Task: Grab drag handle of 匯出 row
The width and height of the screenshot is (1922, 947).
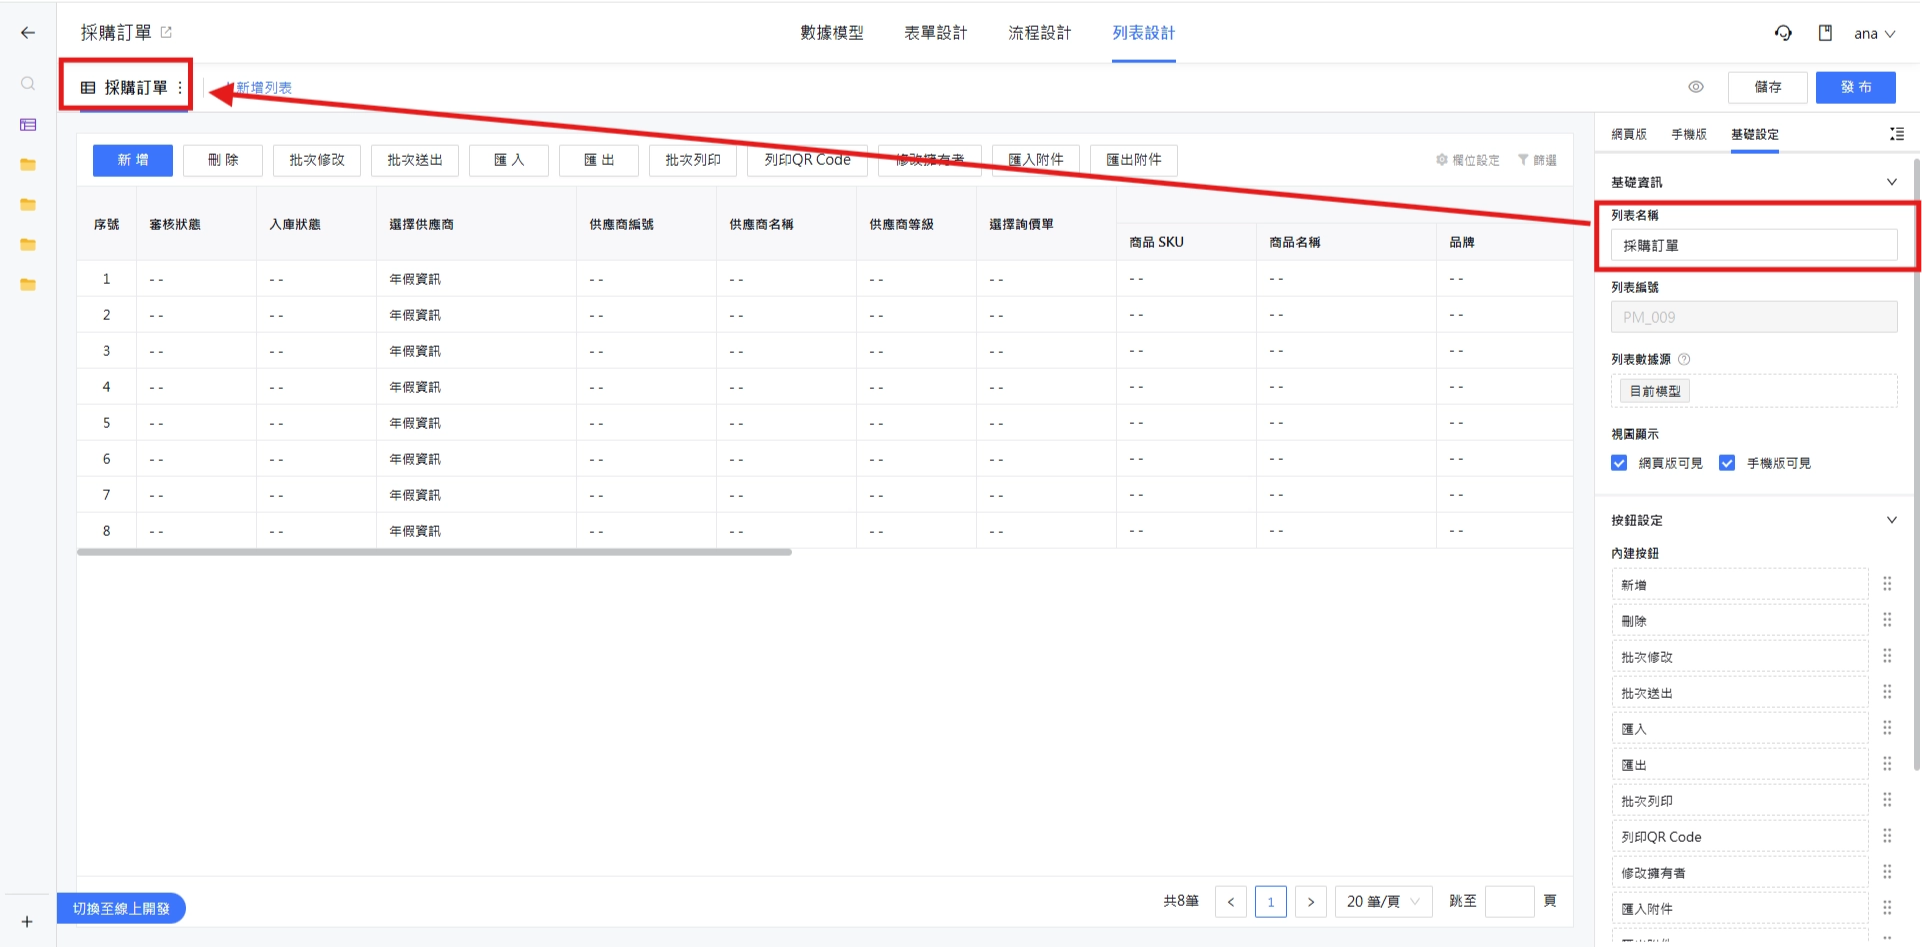Action: coord(1887,764)
